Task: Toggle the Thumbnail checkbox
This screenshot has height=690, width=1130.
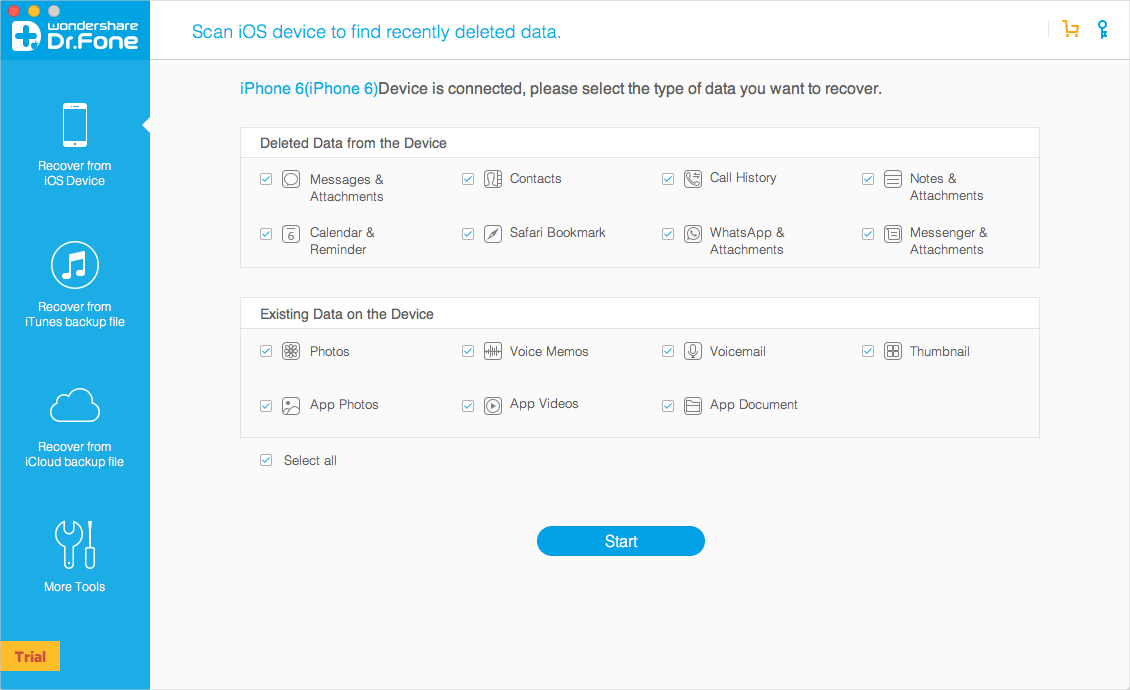Action: [868, 351]
